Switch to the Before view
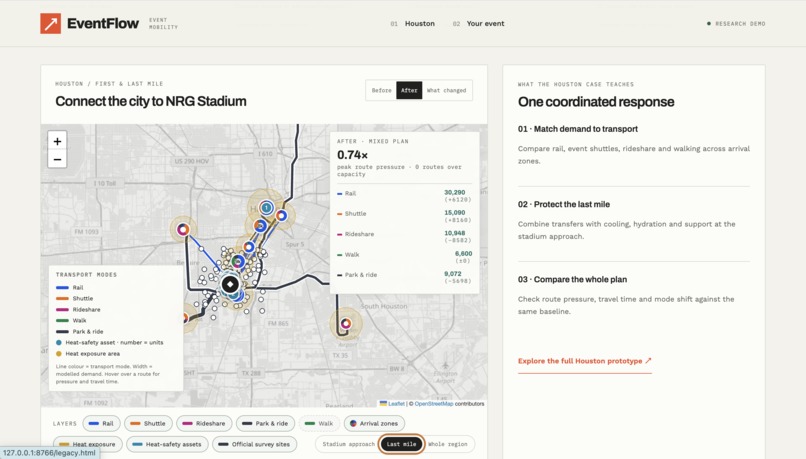 click(381, 90)
